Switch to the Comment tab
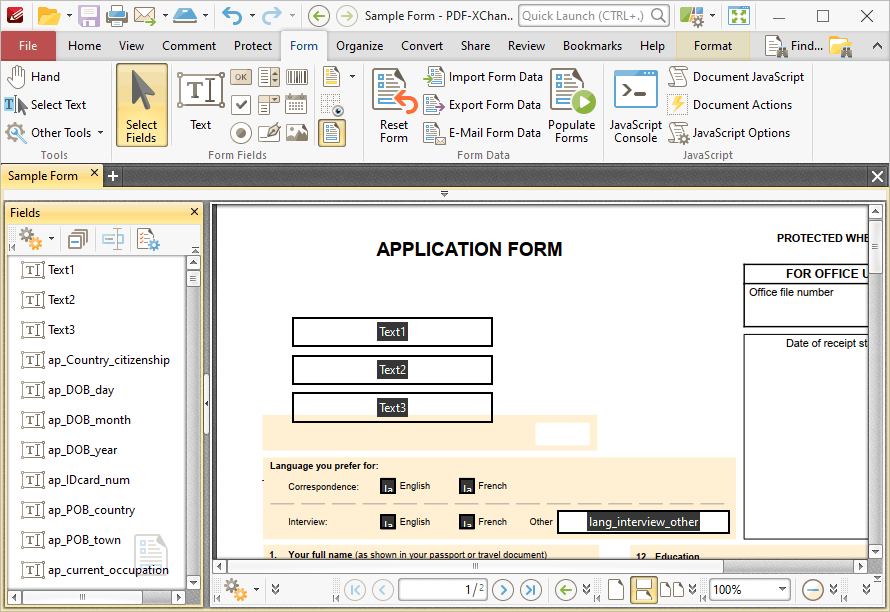This screenshot has height=612, width=890. [189, 46]
